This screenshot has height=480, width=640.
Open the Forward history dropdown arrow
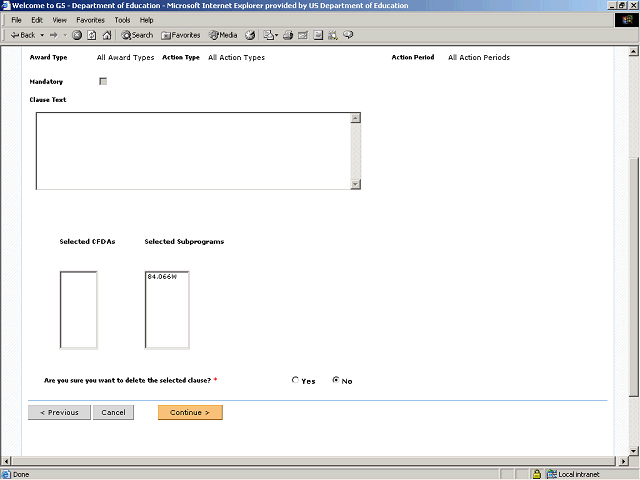[x=65, y=35]
